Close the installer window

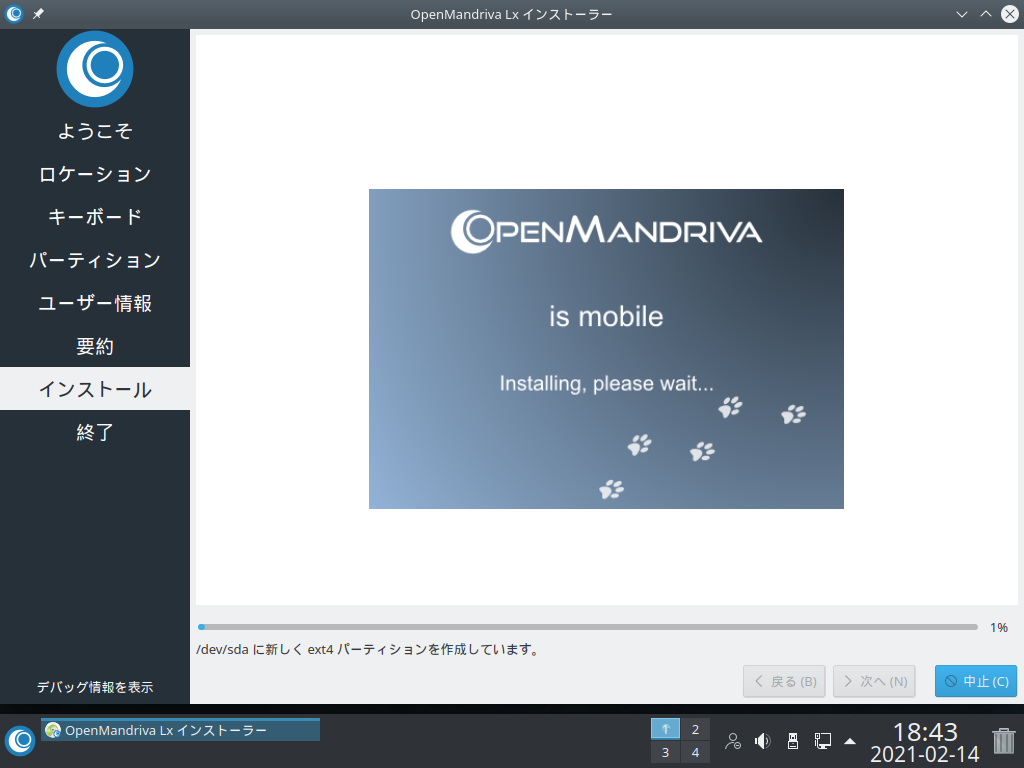tap(1010, 14)
